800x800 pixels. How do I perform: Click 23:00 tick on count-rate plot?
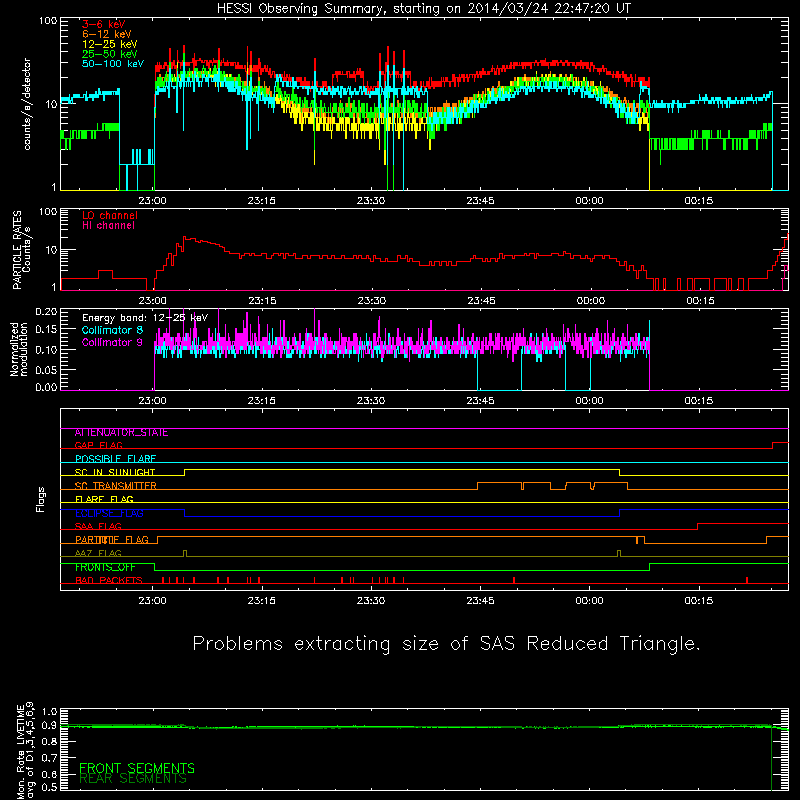coord(153,201)
